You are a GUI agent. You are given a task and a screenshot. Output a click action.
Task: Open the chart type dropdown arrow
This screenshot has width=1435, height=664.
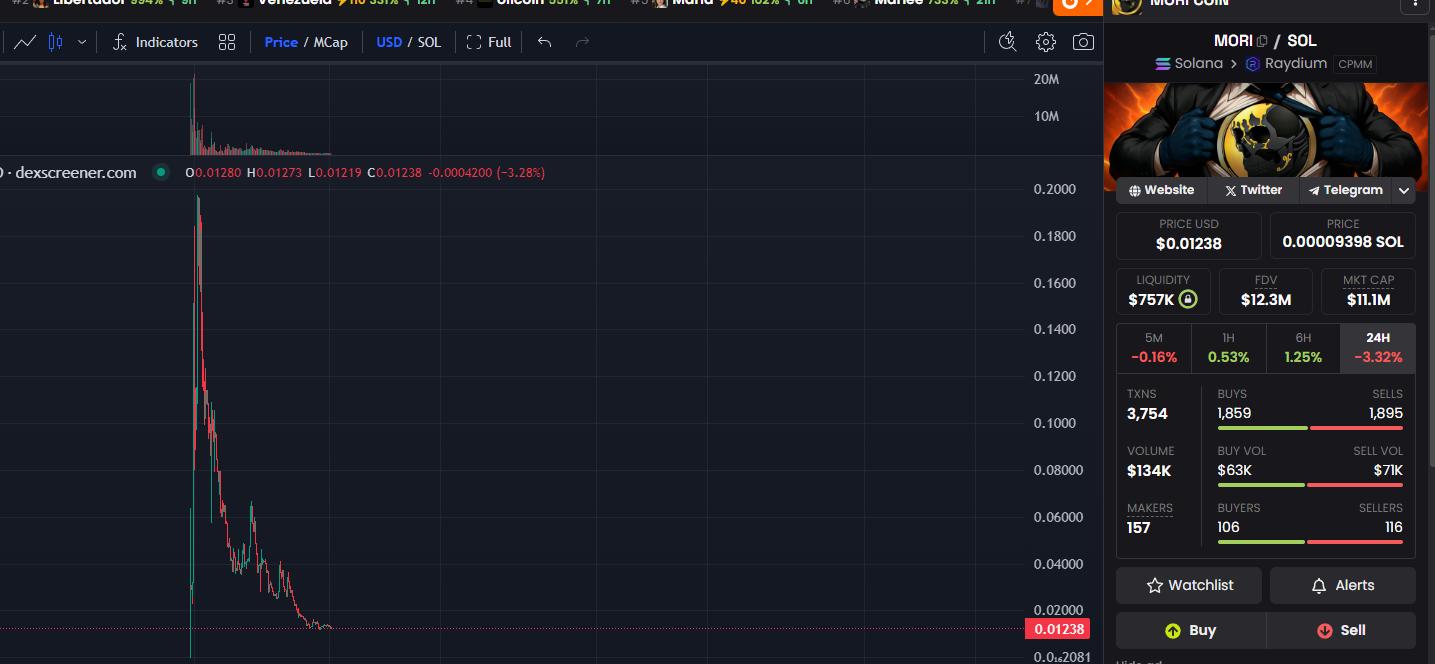(x=82, y=42)
